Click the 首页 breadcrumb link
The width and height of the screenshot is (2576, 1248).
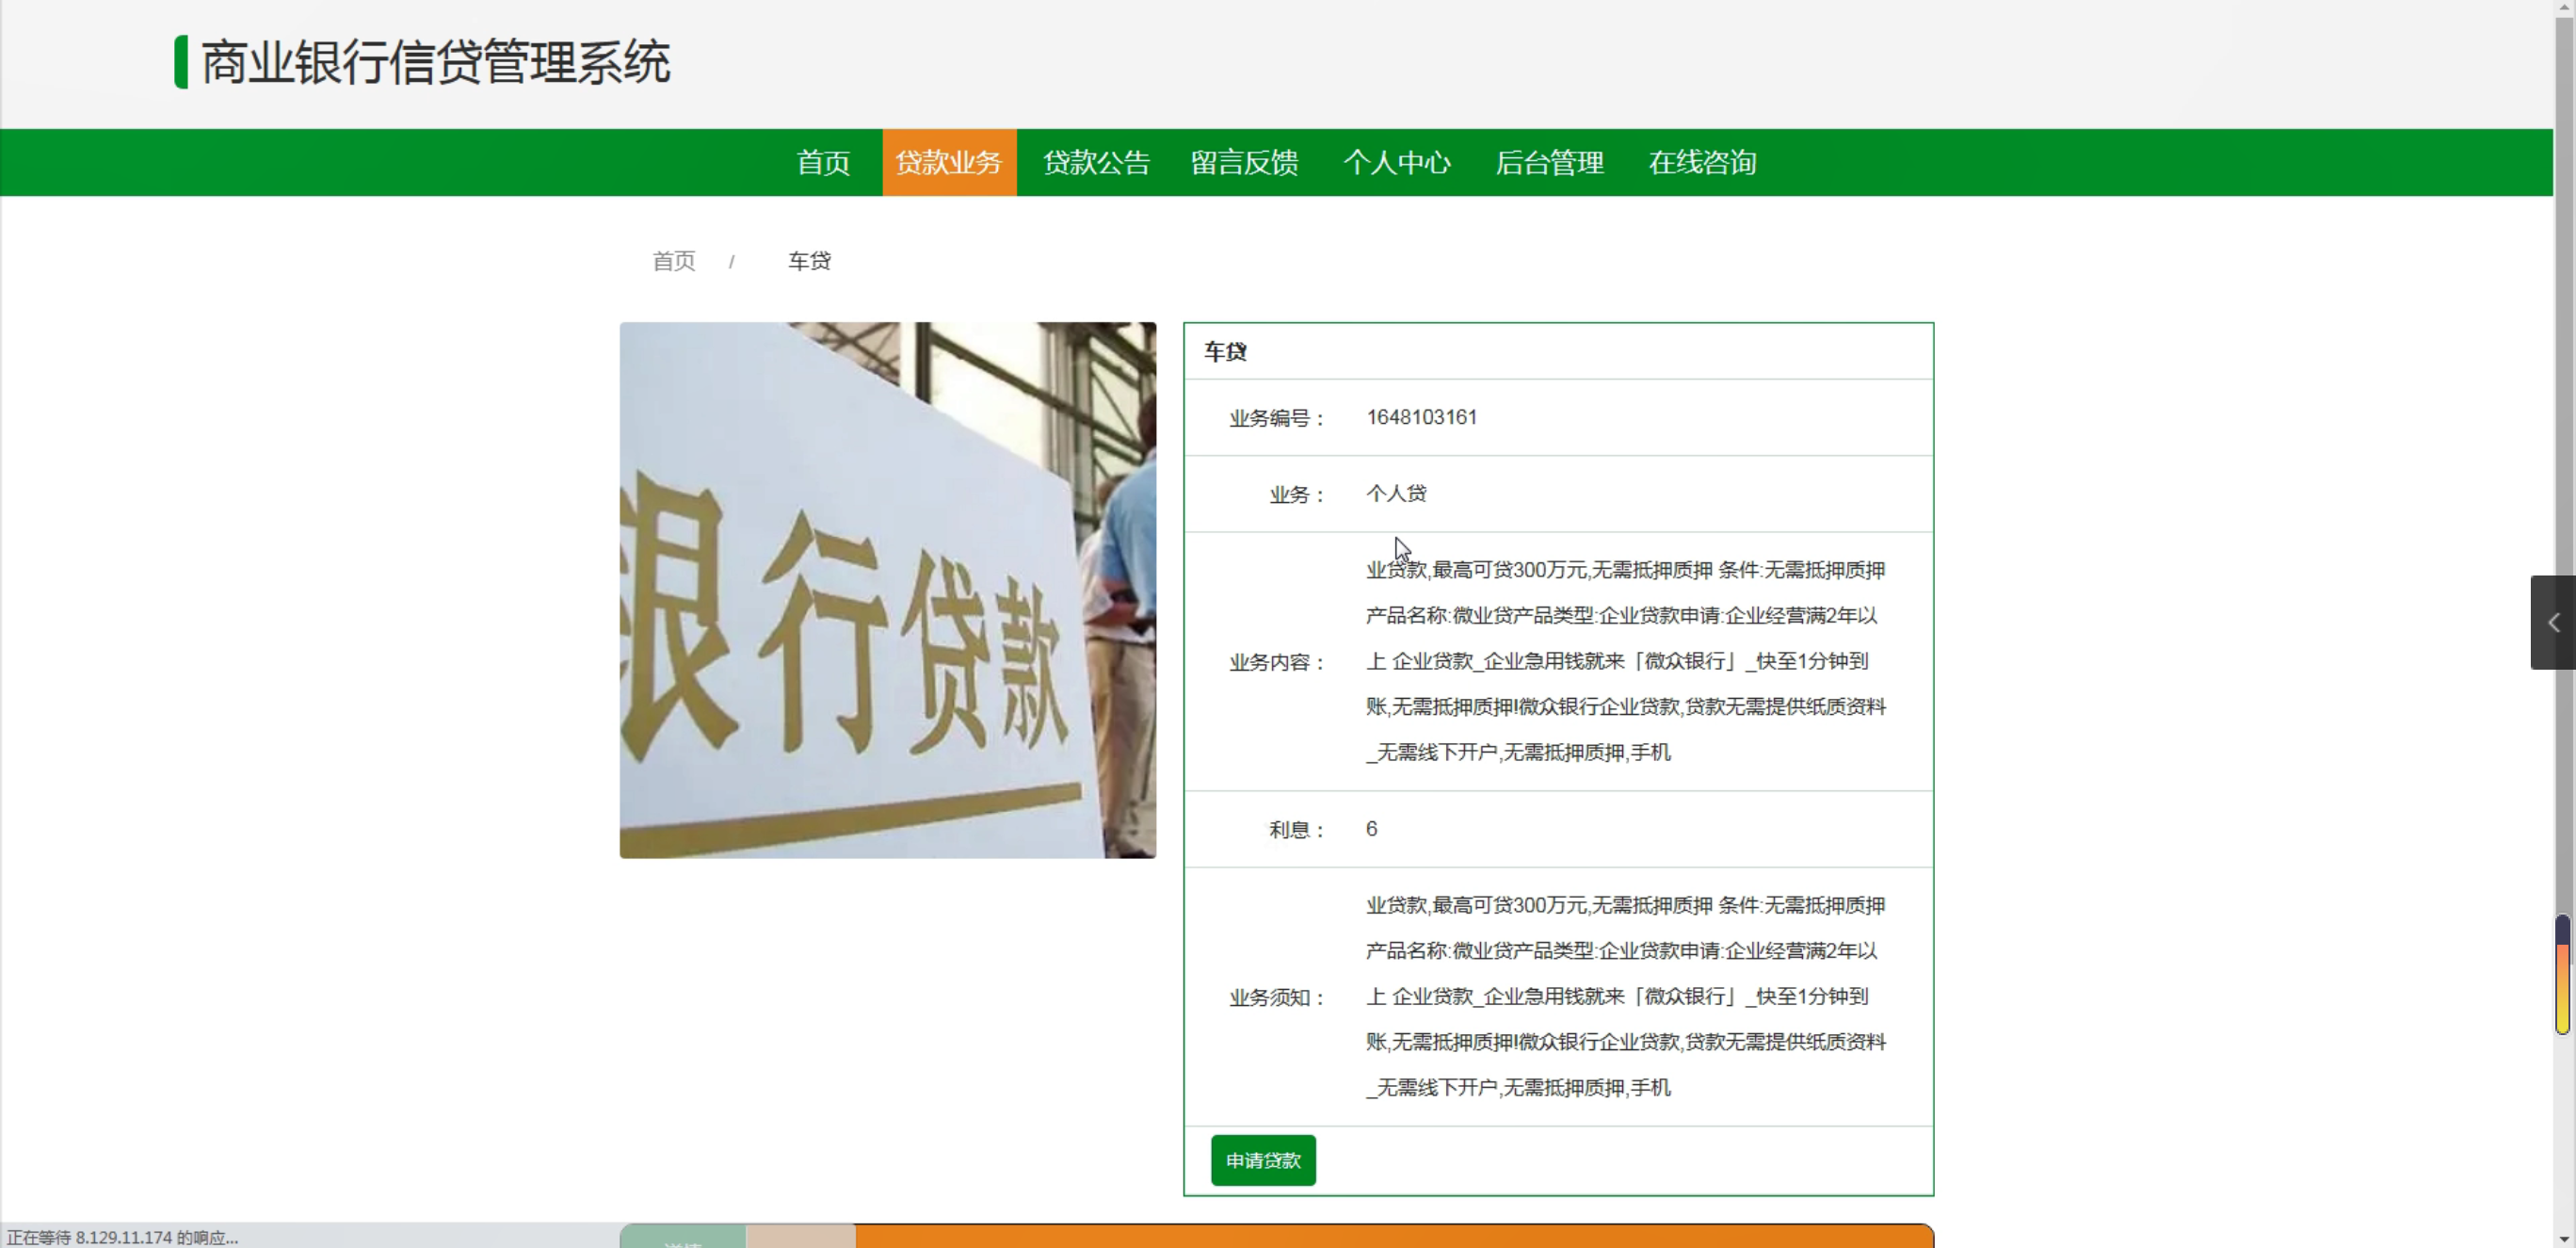pyautogui.click(x=673, y=261)
